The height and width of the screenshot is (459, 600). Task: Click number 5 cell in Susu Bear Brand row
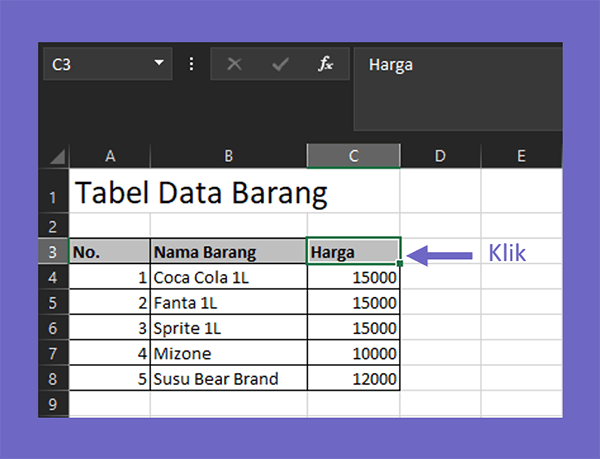click(x=110, y=378)
